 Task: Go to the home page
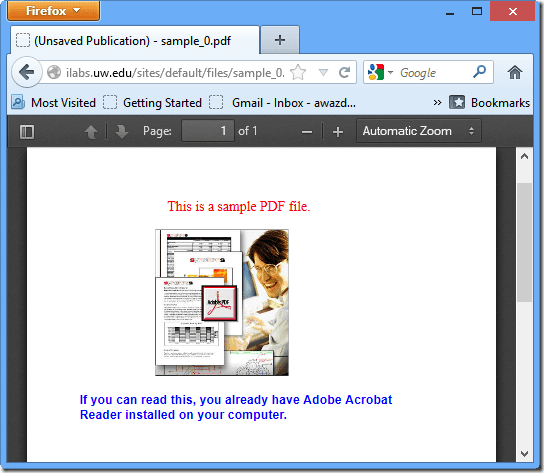coord(515,73)
